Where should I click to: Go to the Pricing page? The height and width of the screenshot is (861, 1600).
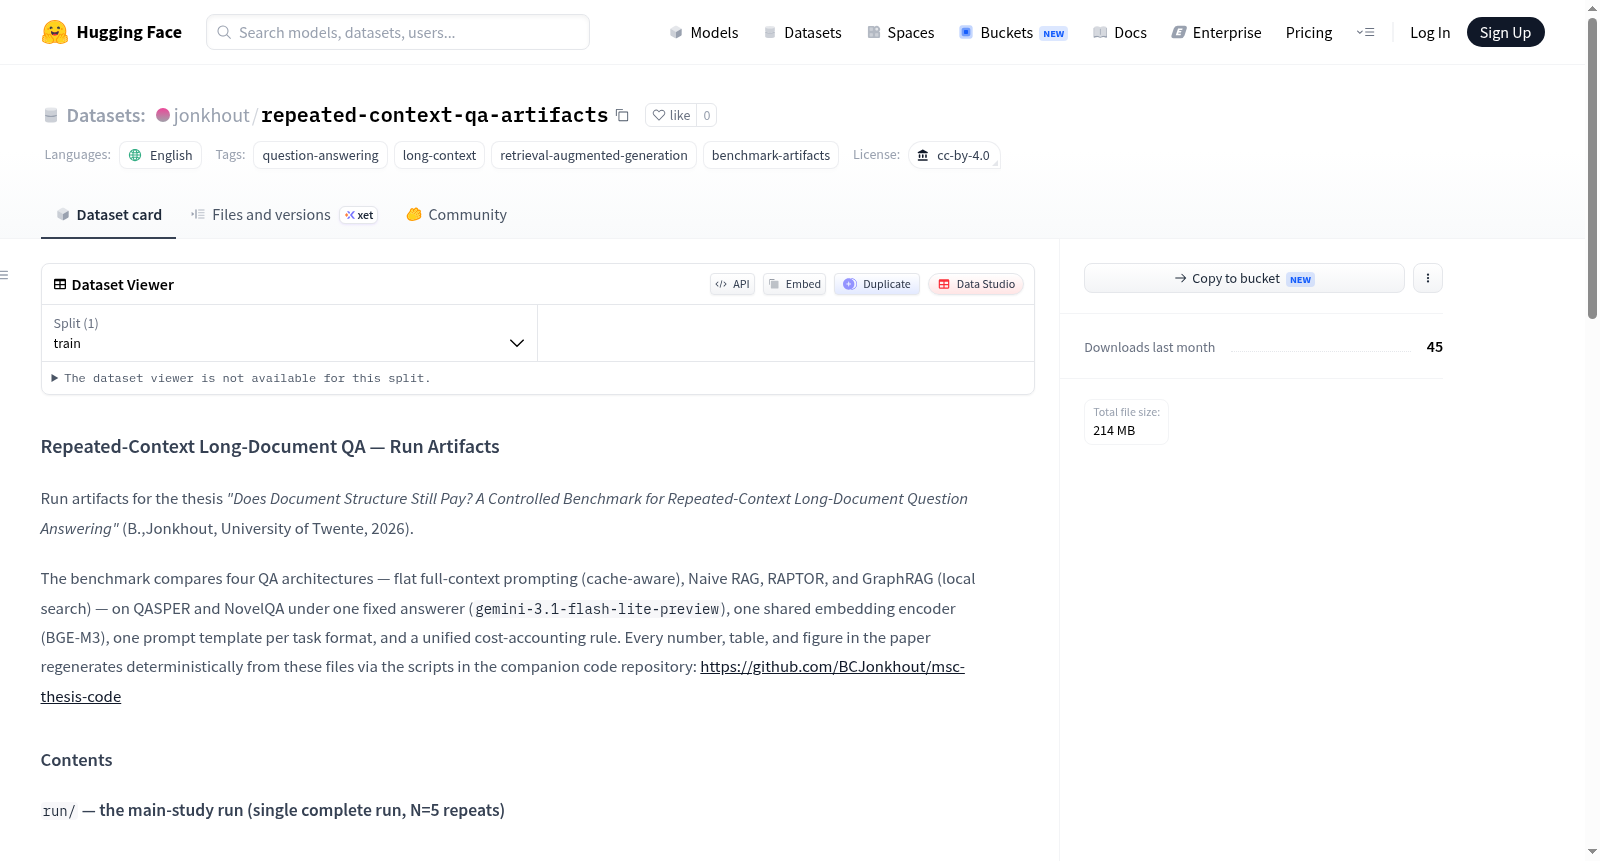click(1309, 32)
